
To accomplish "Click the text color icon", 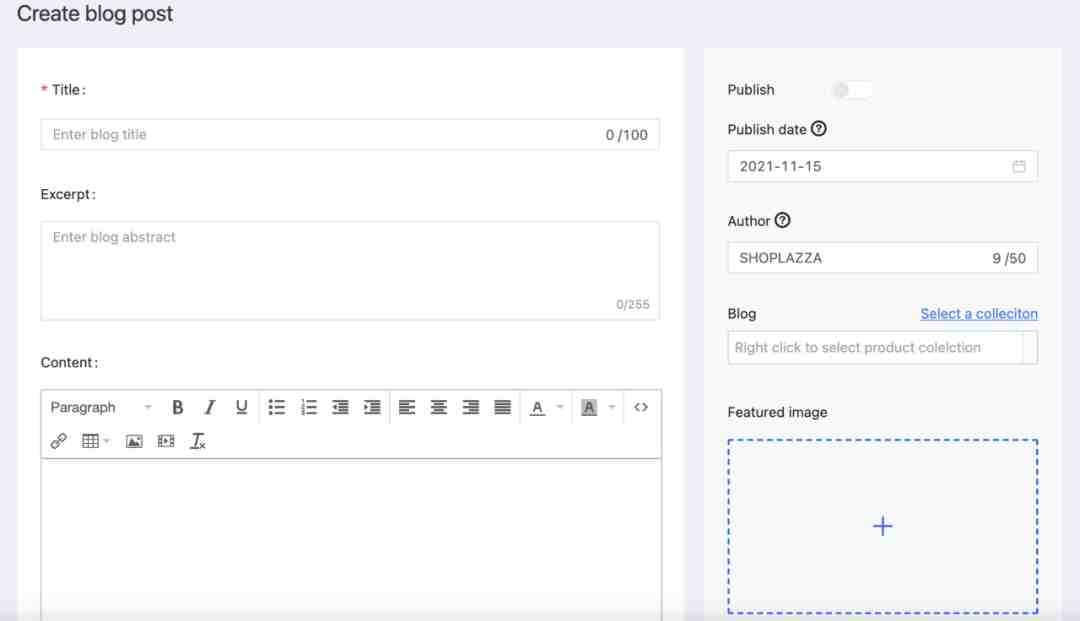I will (537, 408).
